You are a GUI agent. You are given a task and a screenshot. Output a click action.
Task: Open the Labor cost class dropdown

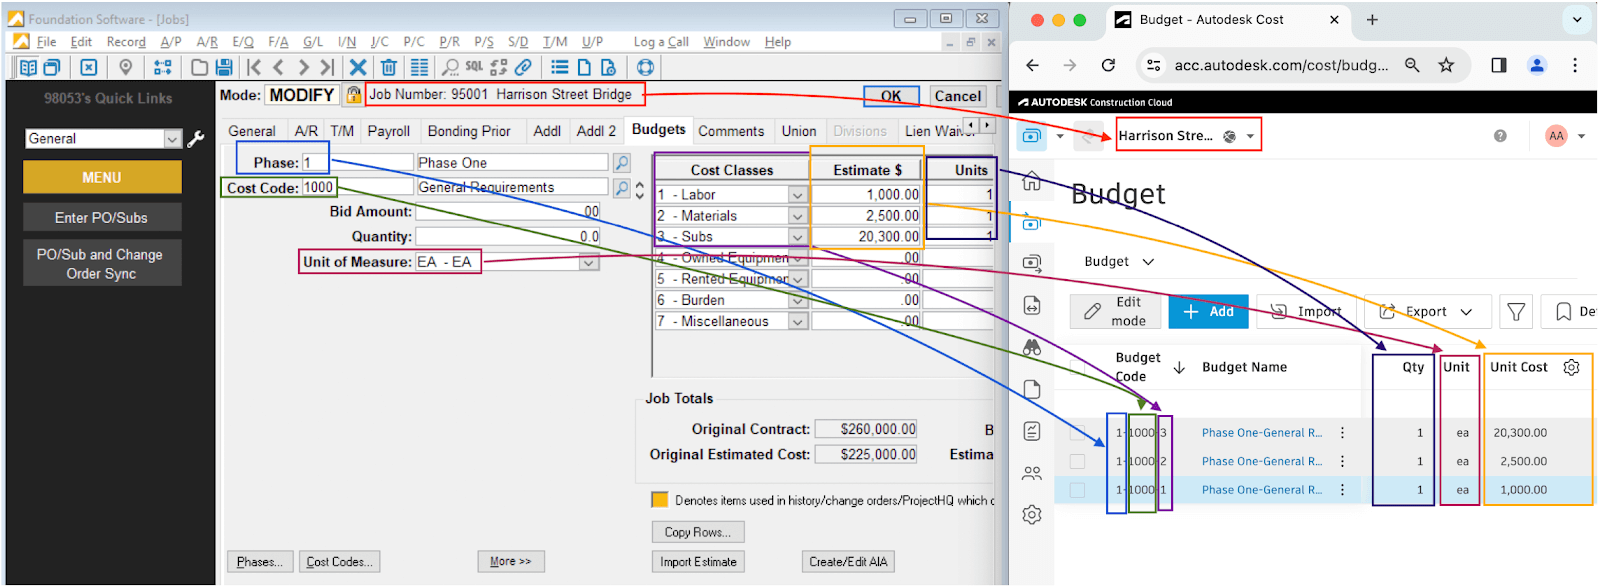[x=797, y=195]
